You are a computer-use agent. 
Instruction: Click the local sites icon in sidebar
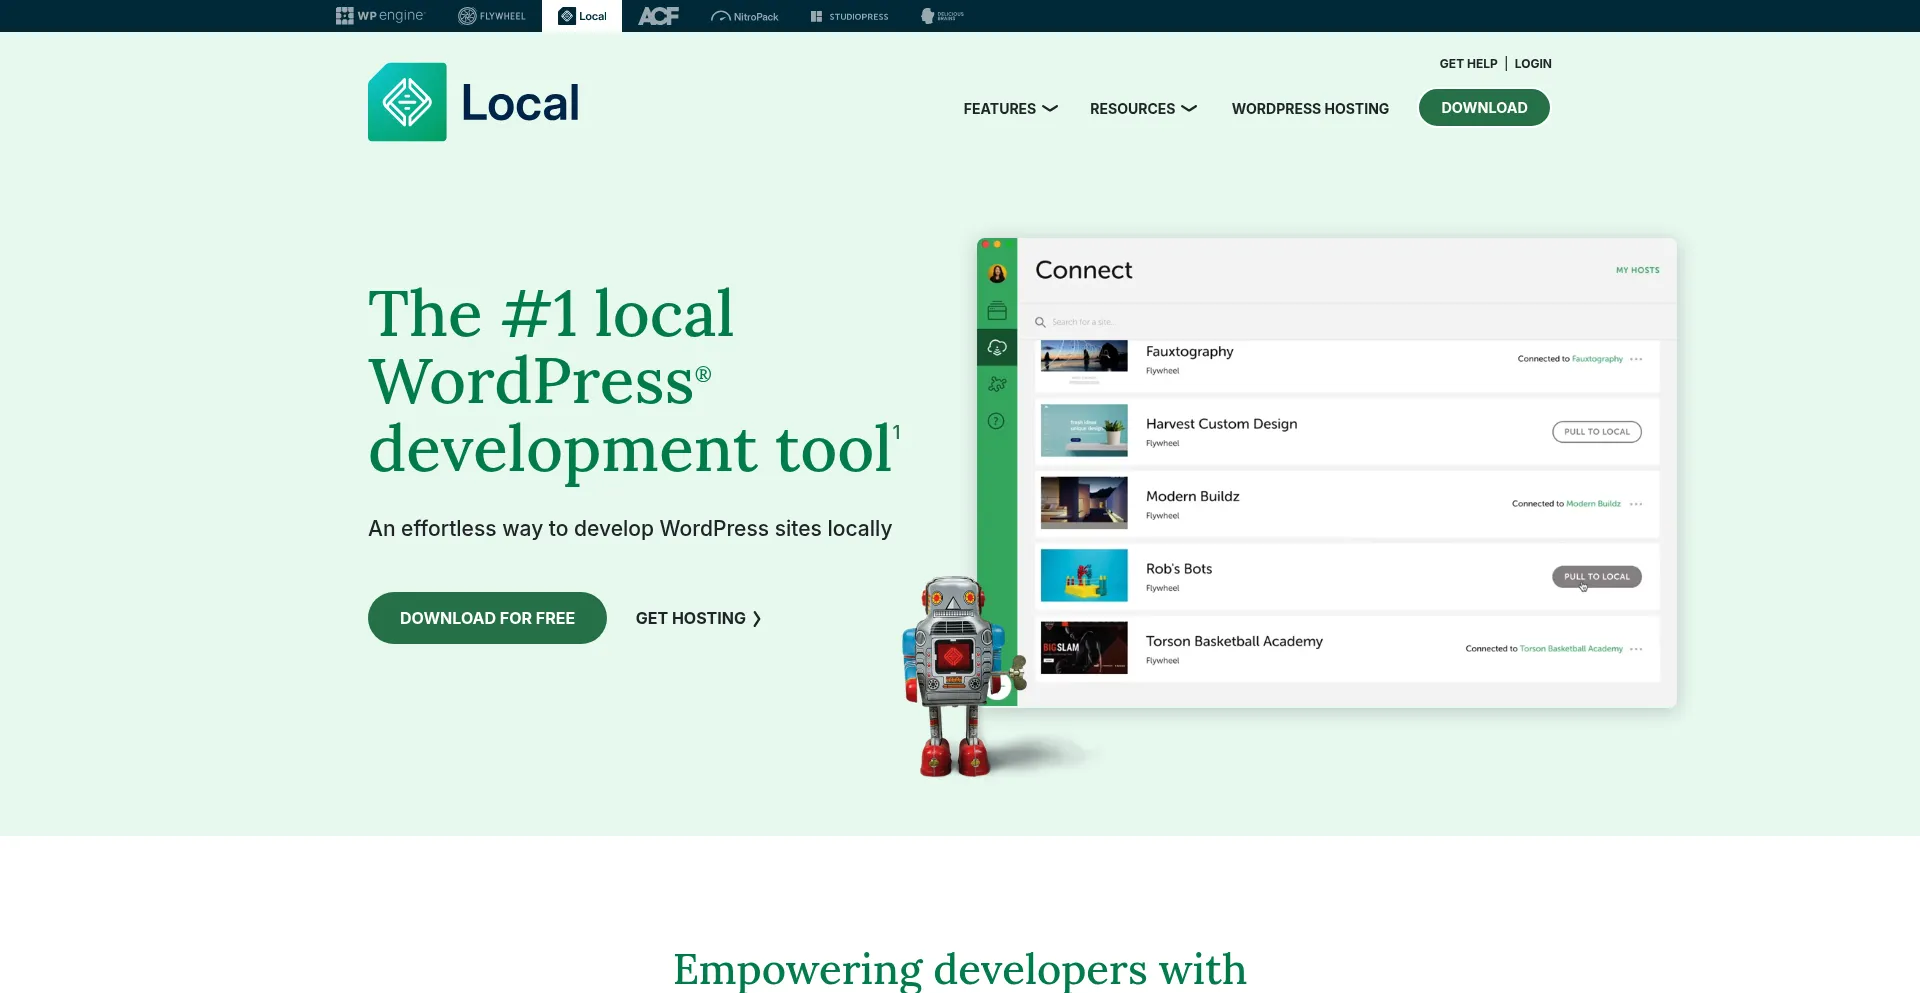click(997, 311)
